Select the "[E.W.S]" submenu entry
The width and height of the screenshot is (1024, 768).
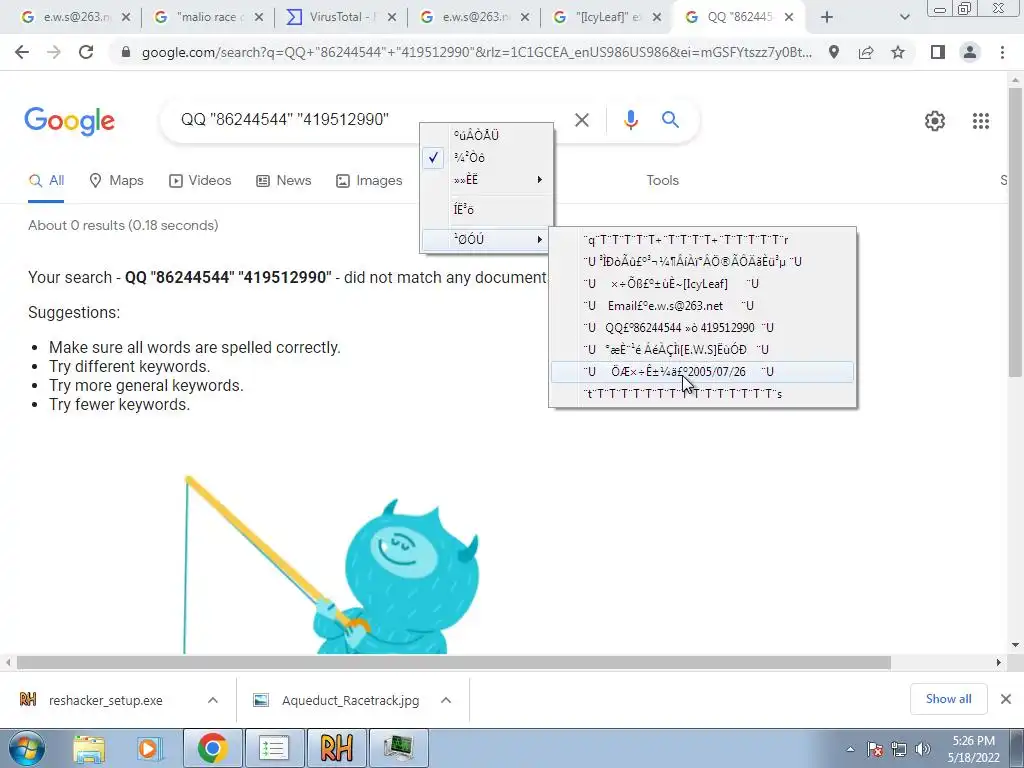pos(703,350)
